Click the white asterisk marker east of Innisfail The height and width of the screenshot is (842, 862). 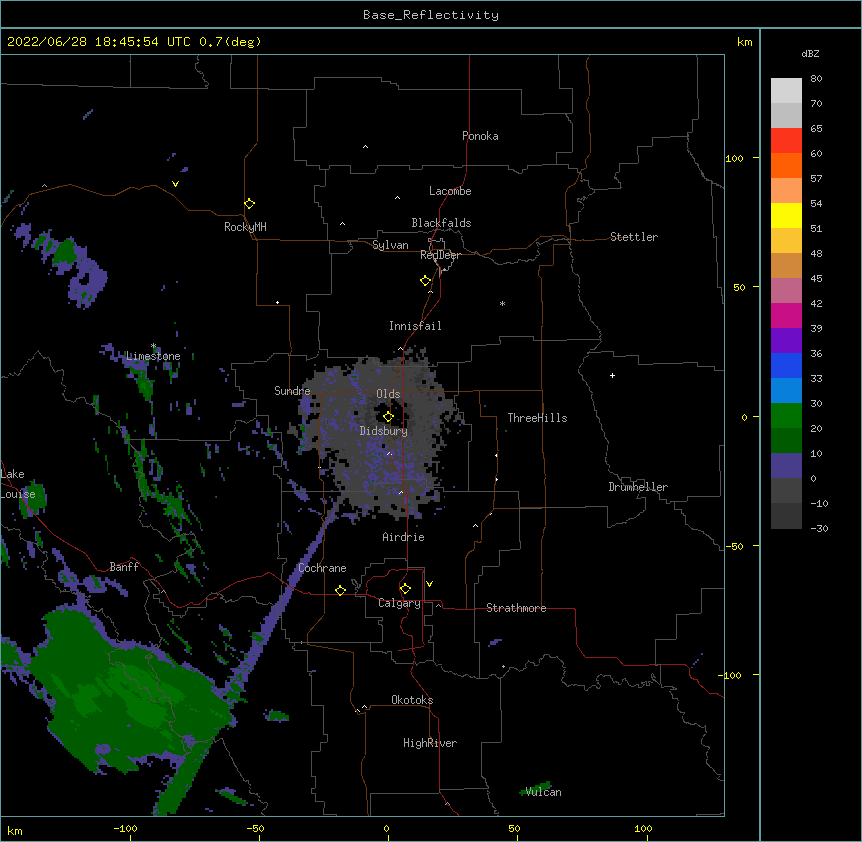502,303
